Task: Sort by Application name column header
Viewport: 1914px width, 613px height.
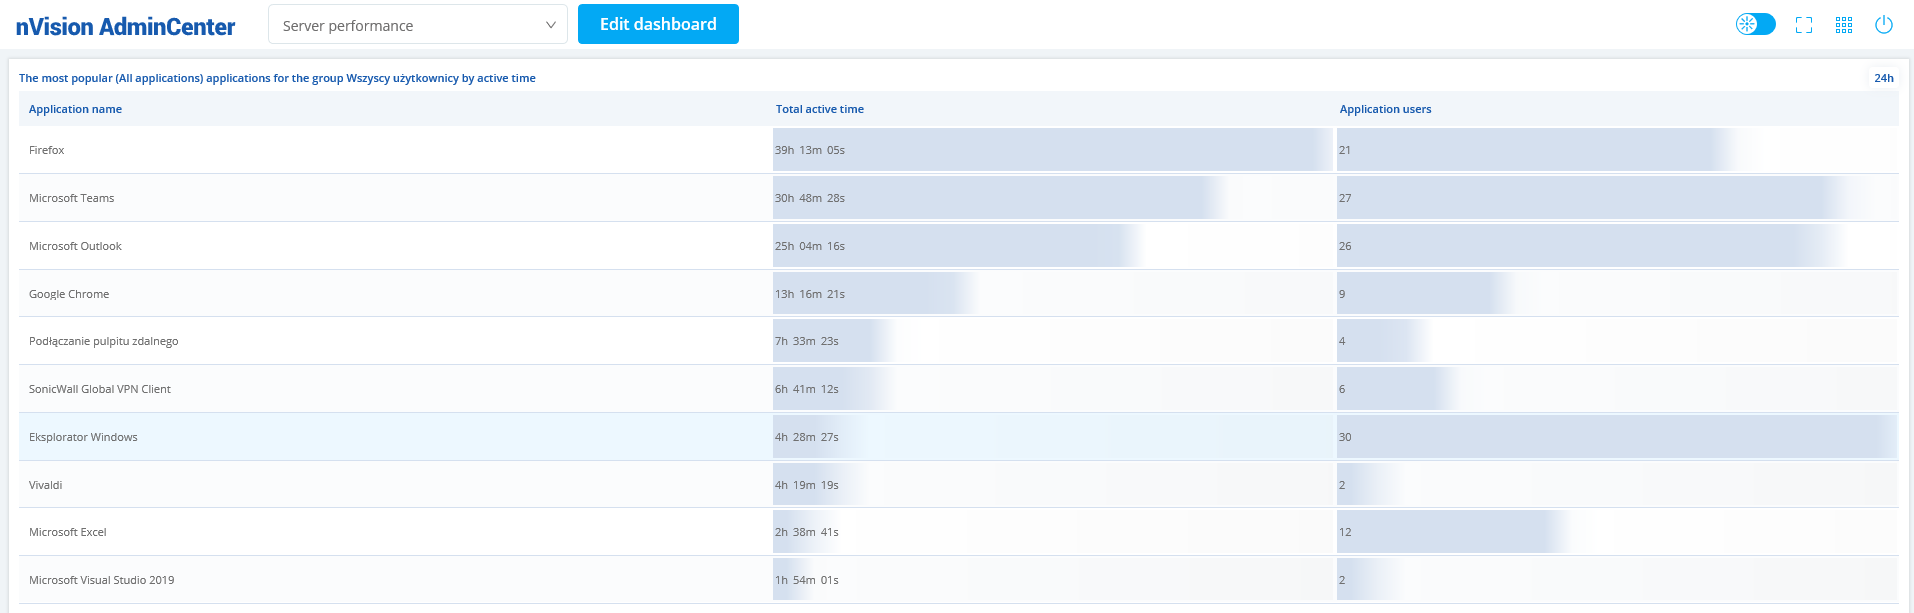Action: pos(76,109)
